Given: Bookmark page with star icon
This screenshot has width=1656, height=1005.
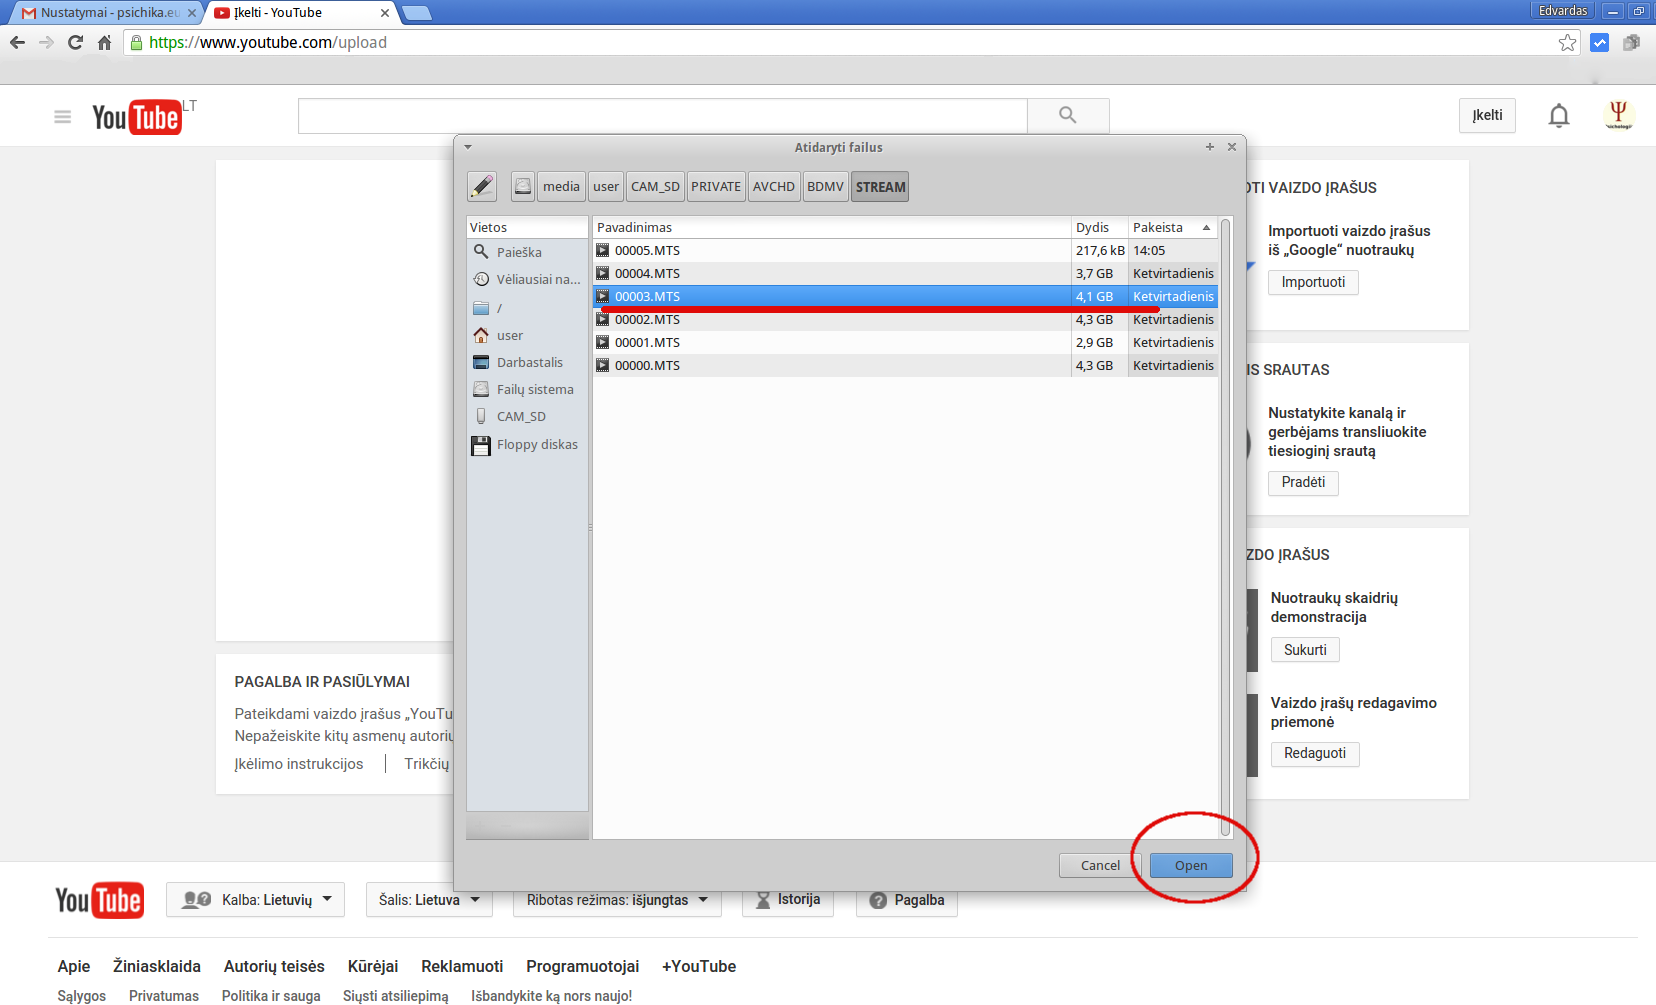Looking at the screenshot, I should click(x=1567, y=42).
